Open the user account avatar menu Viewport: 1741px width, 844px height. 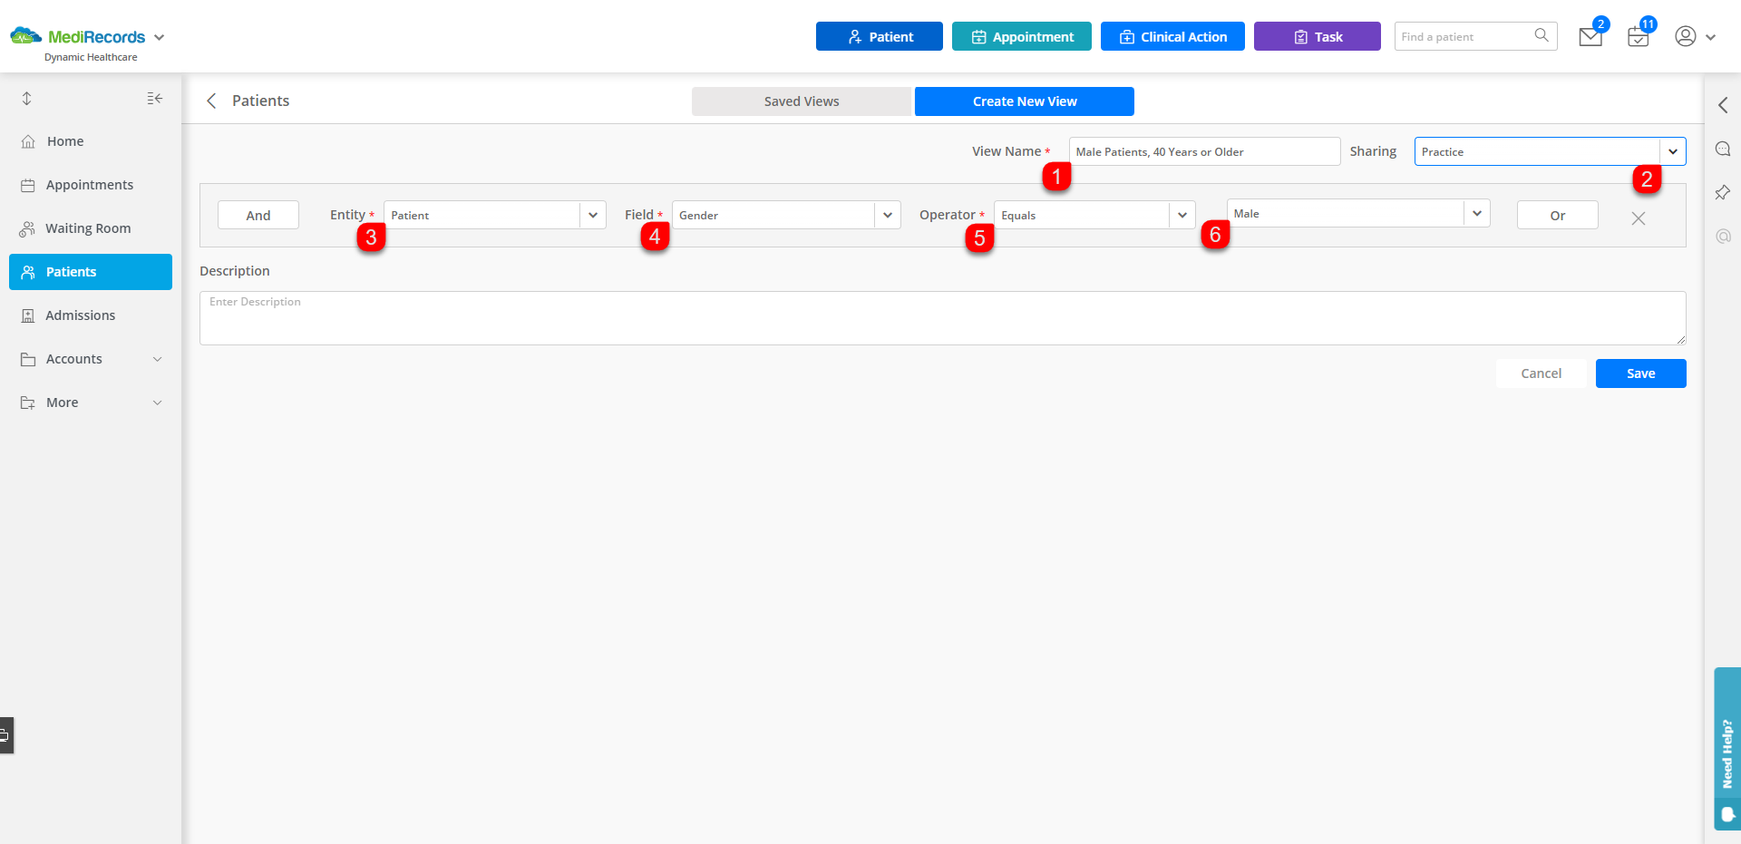(1685, 36)
